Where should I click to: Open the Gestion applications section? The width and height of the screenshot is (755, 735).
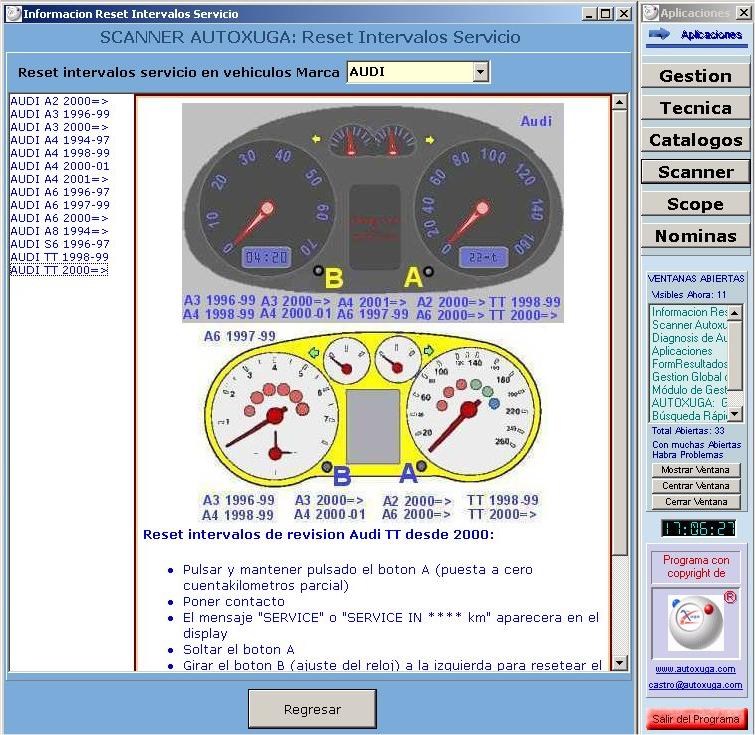click(x=695, y=76)
